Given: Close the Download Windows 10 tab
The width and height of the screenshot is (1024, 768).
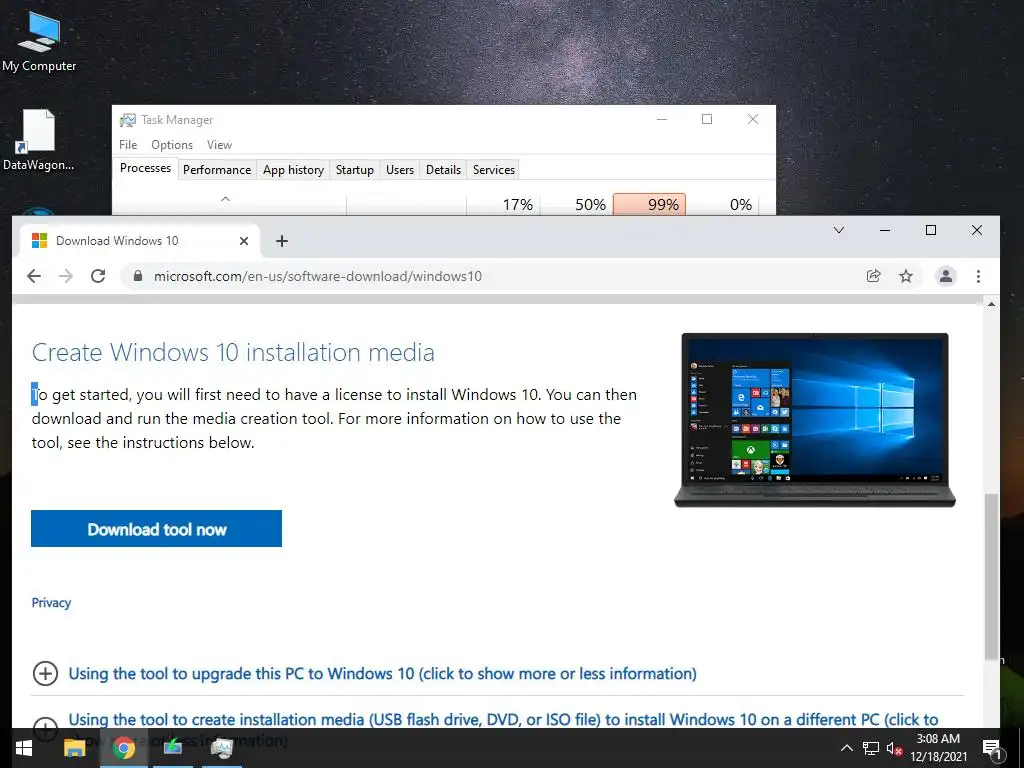Looking at the screenshot, I should click(244, 241).
